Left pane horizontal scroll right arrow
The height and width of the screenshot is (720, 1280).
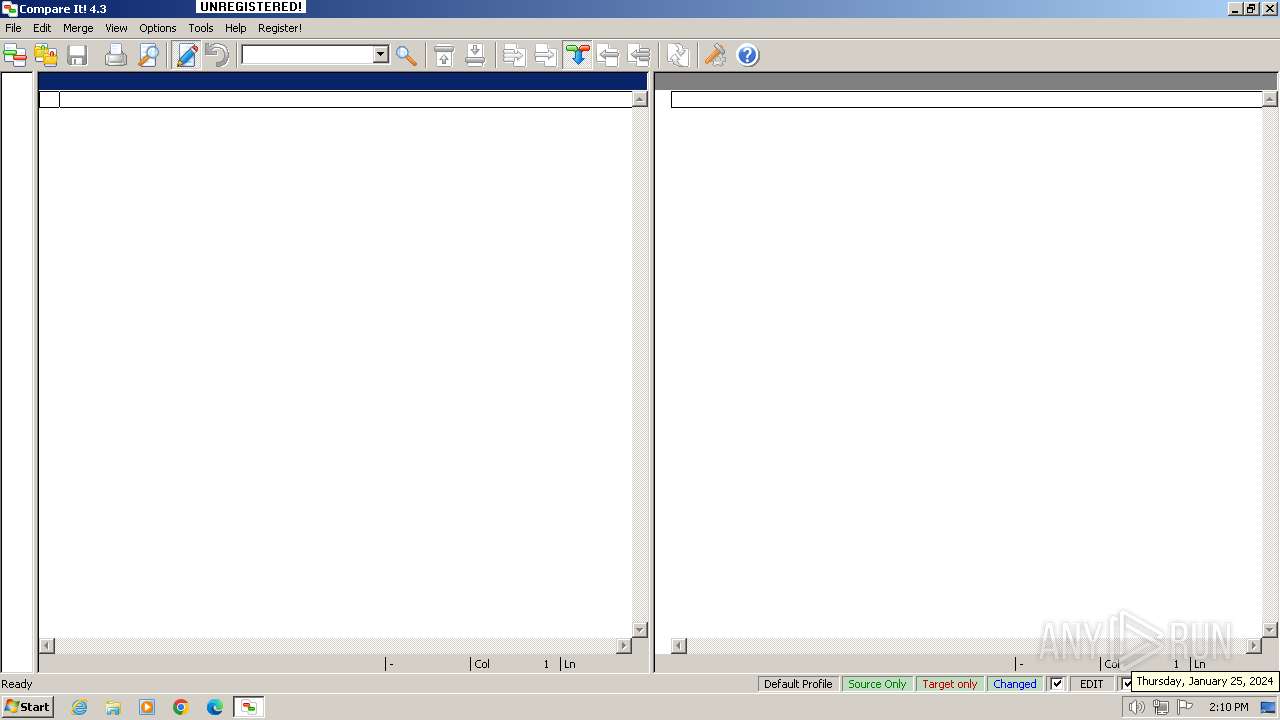pos(624,646)
